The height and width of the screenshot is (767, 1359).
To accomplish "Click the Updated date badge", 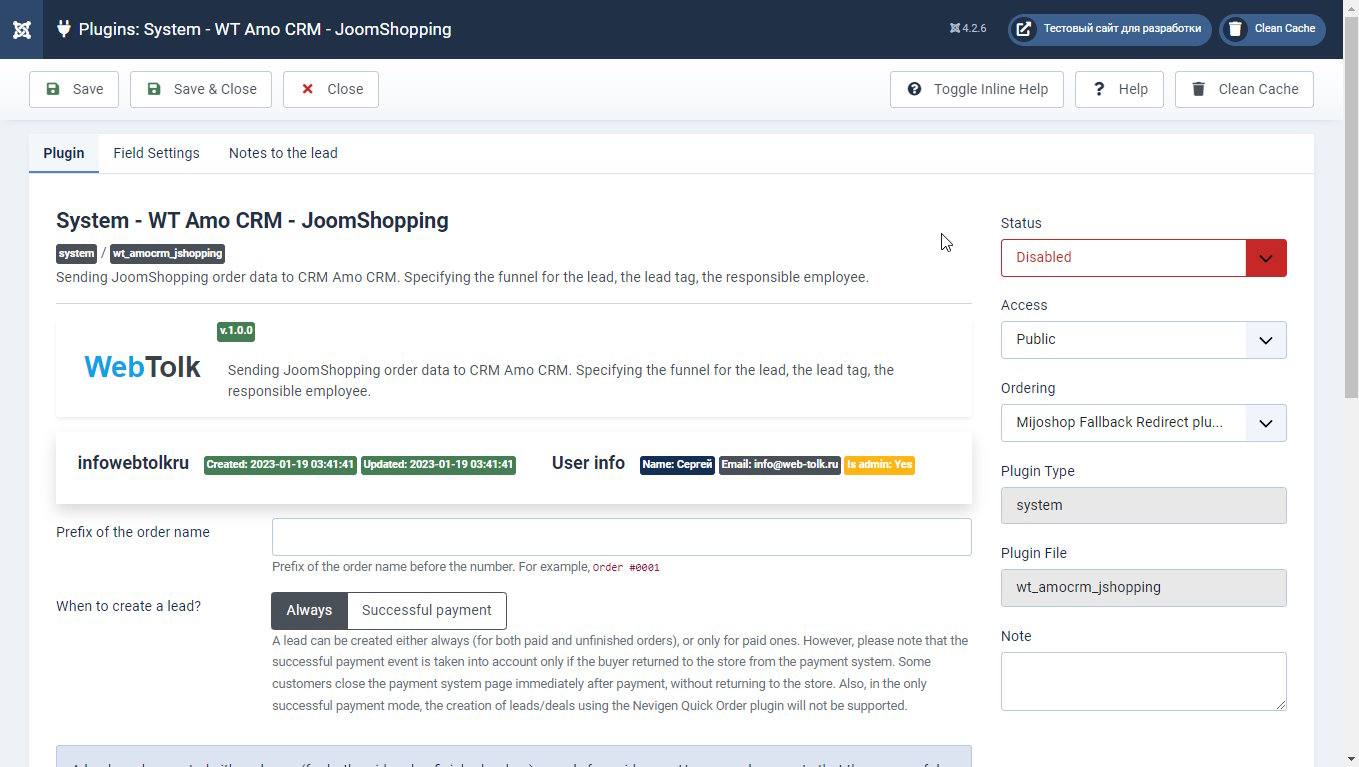I will coord(438,465).
